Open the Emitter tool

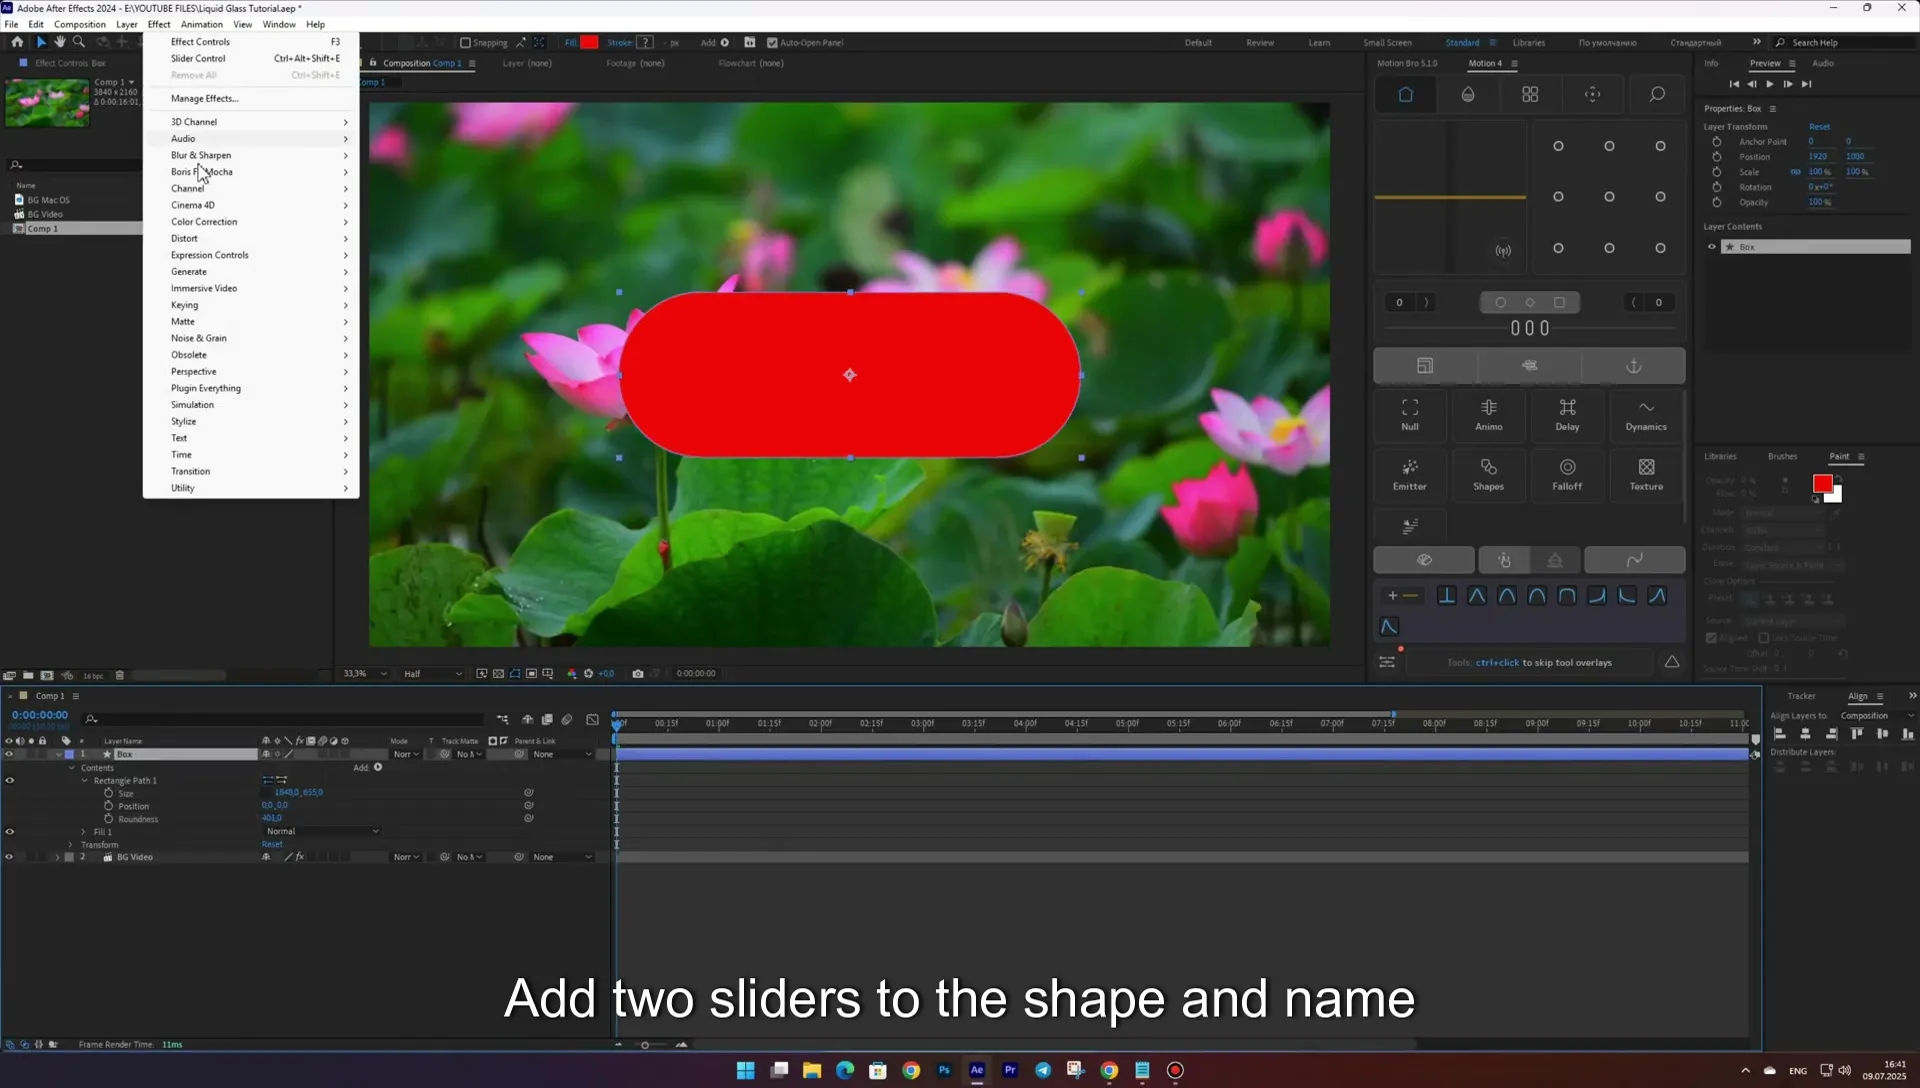(x=1409, y=474)
